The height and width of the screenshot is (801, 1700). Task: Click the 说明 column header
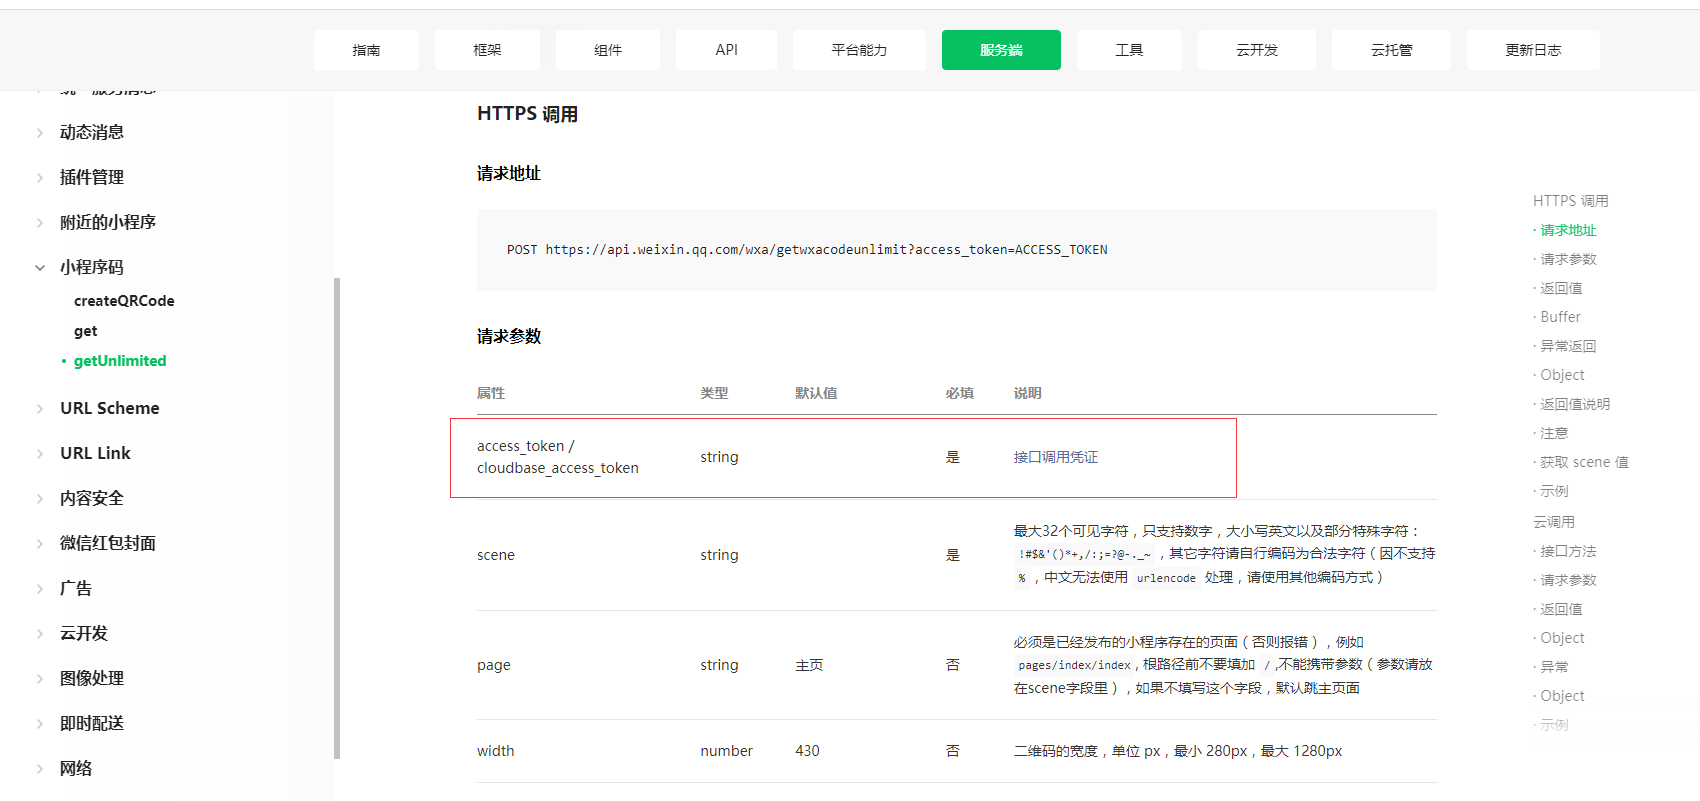tap(1028, 393)
